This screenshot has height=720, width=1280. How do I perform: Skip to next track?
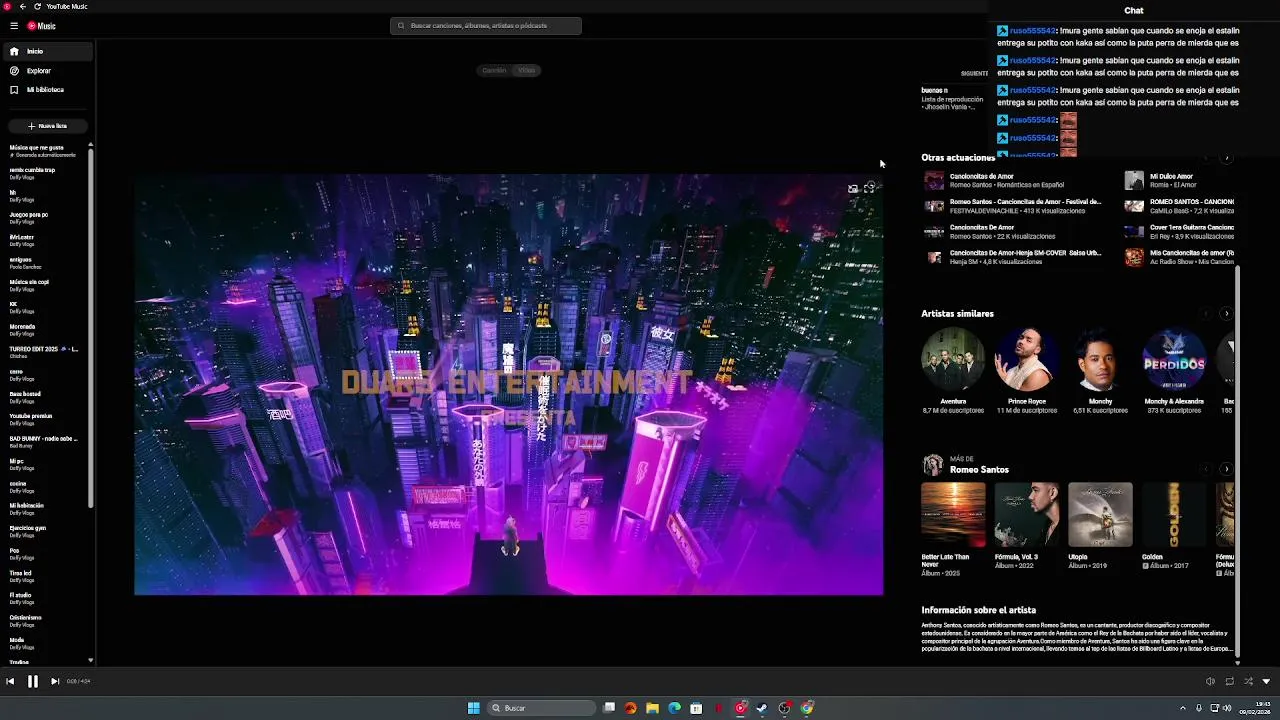(x=55, y=681)
